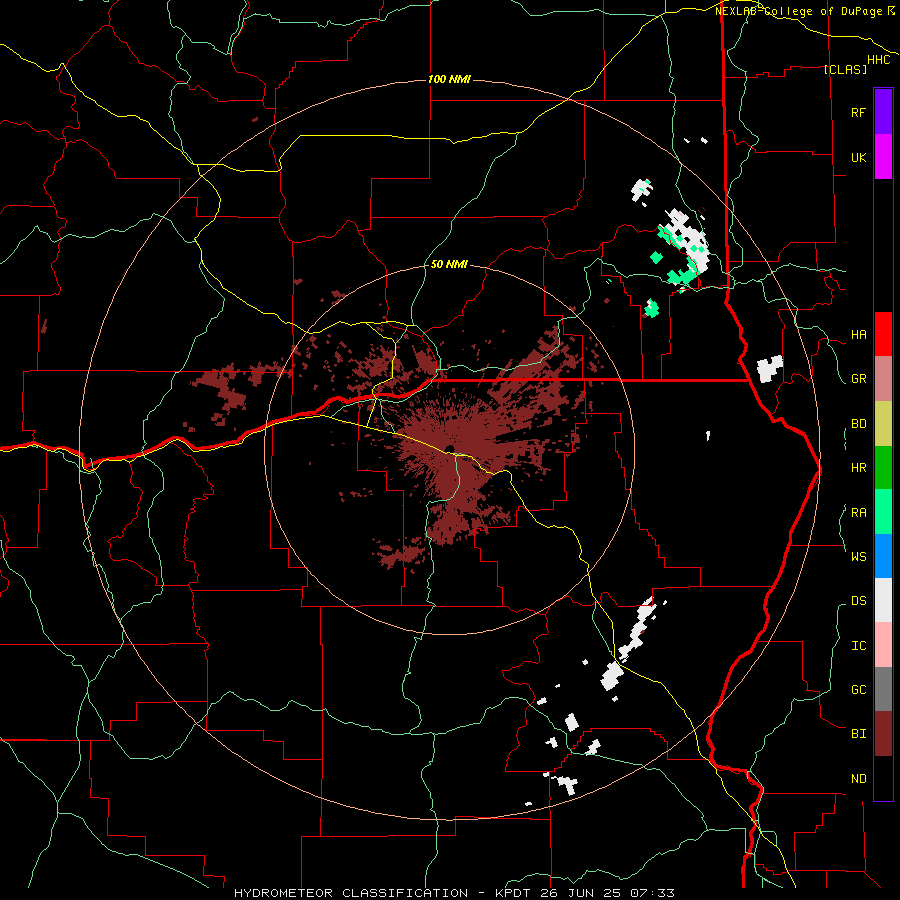
Task: Click the UK magenta legend swatch
Action: 883,157
